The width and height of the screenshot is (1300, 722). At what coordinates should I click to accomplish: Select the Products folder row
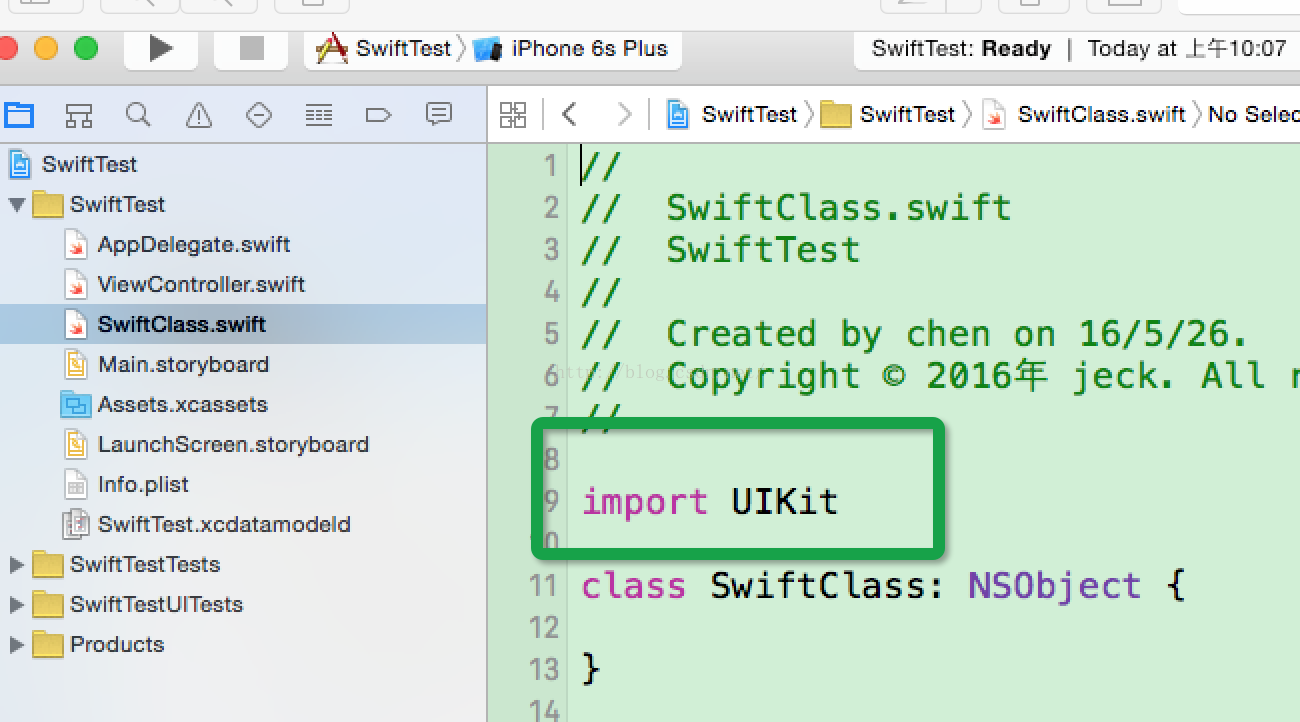[243, 644]
